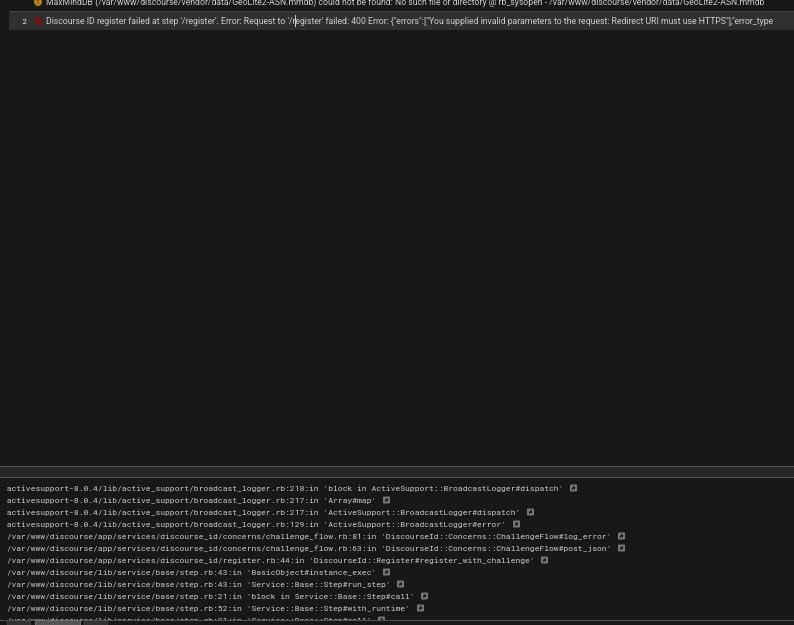Viewport: 794px width, 625px height.
Task: Open source link for the 'Array#map' backtrace line
Action: [x=386, y=500]
